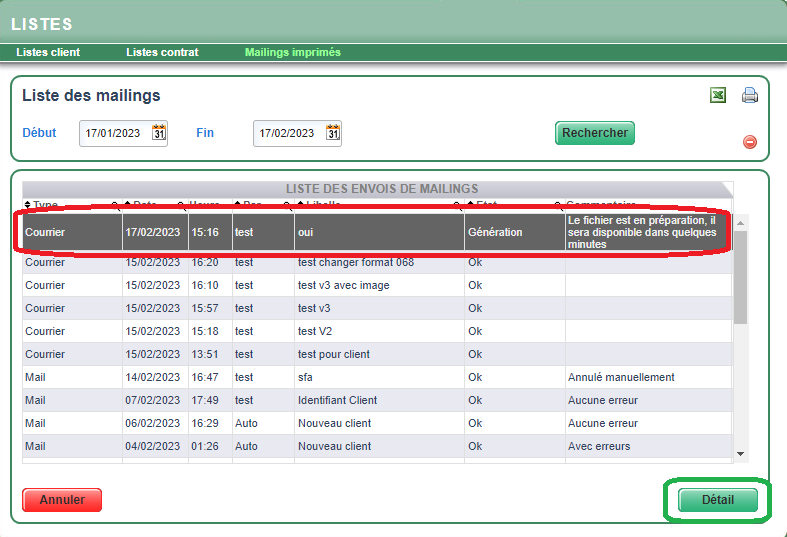
Task: Click the Fin date input field
Action: (x=288, y=133)
